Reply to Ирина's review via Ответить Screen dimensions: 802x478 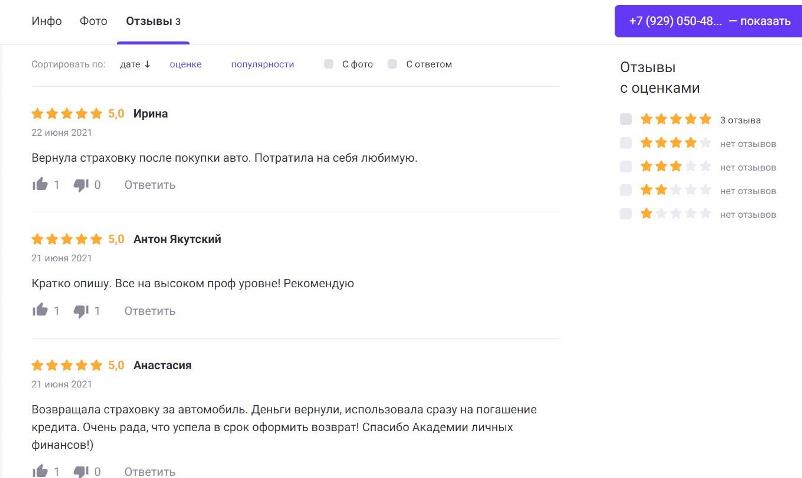point(149,185)
